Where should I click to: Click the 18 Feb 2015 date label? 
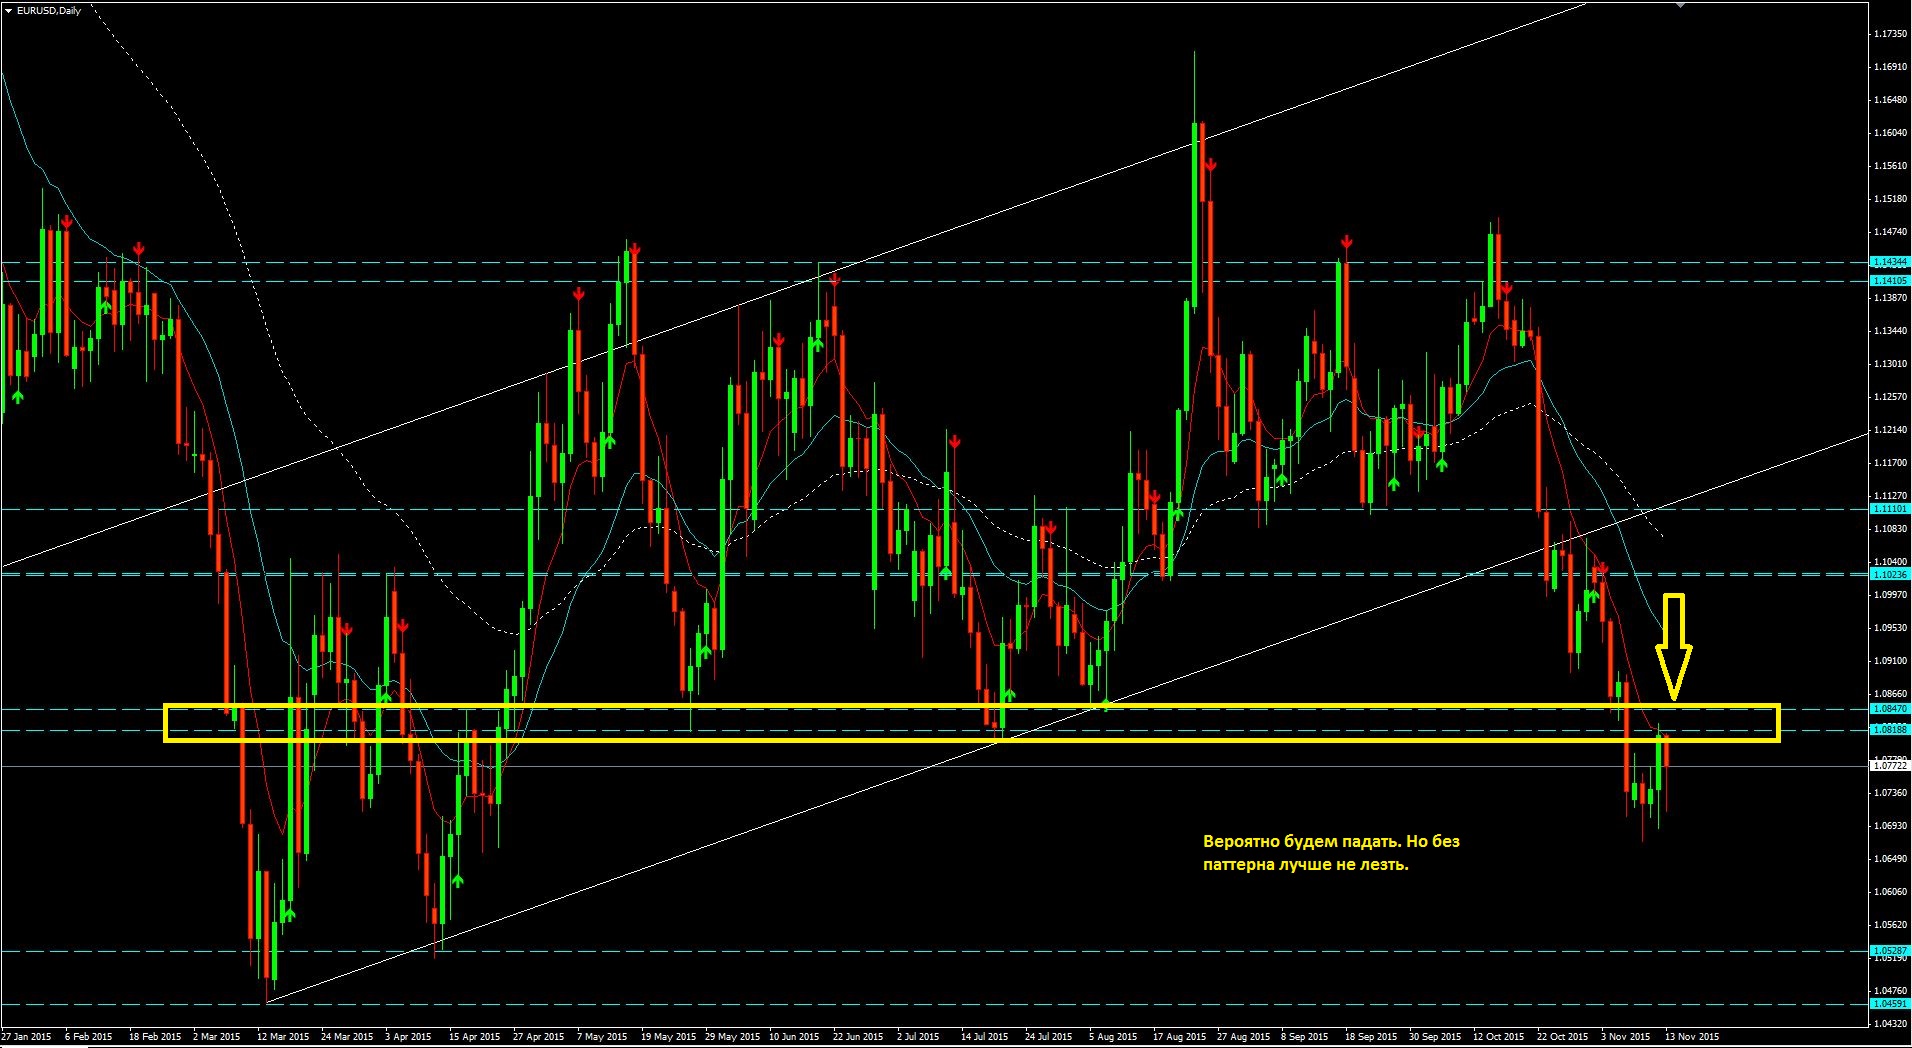[x=155, y=1037]
